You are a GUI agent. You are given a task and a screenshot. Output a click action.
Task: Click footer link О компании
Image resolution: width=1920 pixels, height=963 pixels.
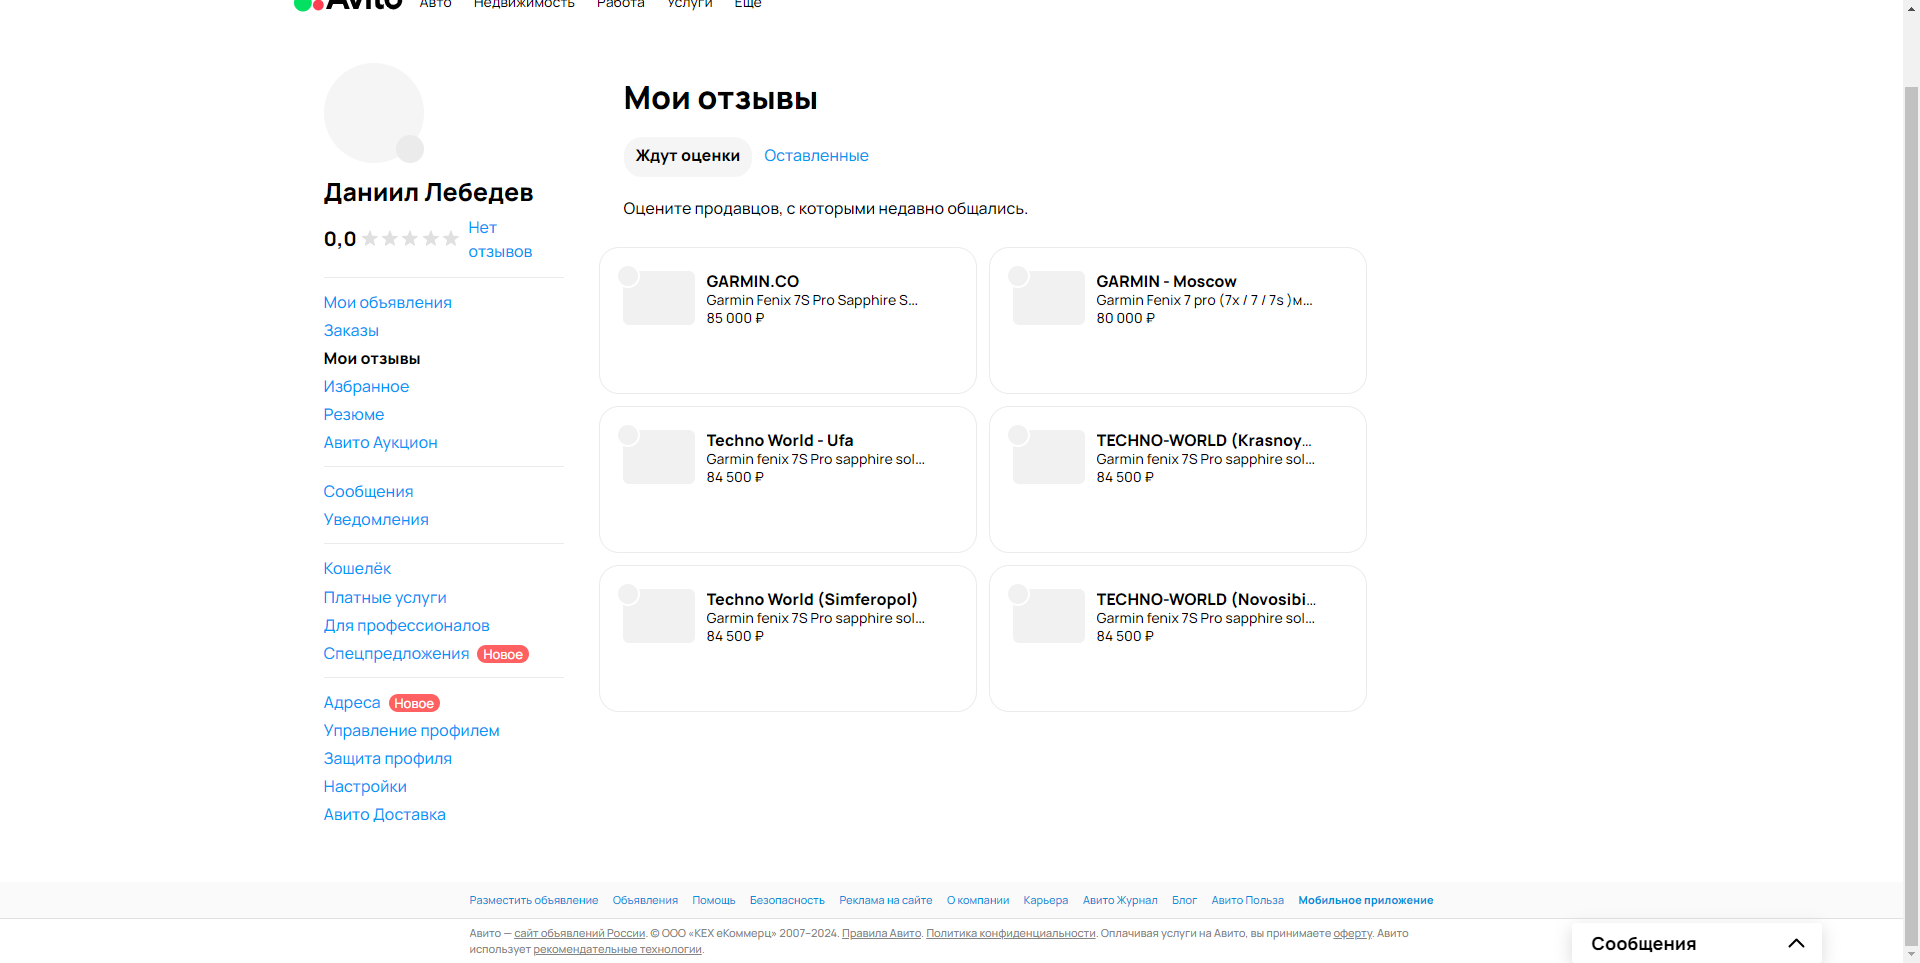978,901
